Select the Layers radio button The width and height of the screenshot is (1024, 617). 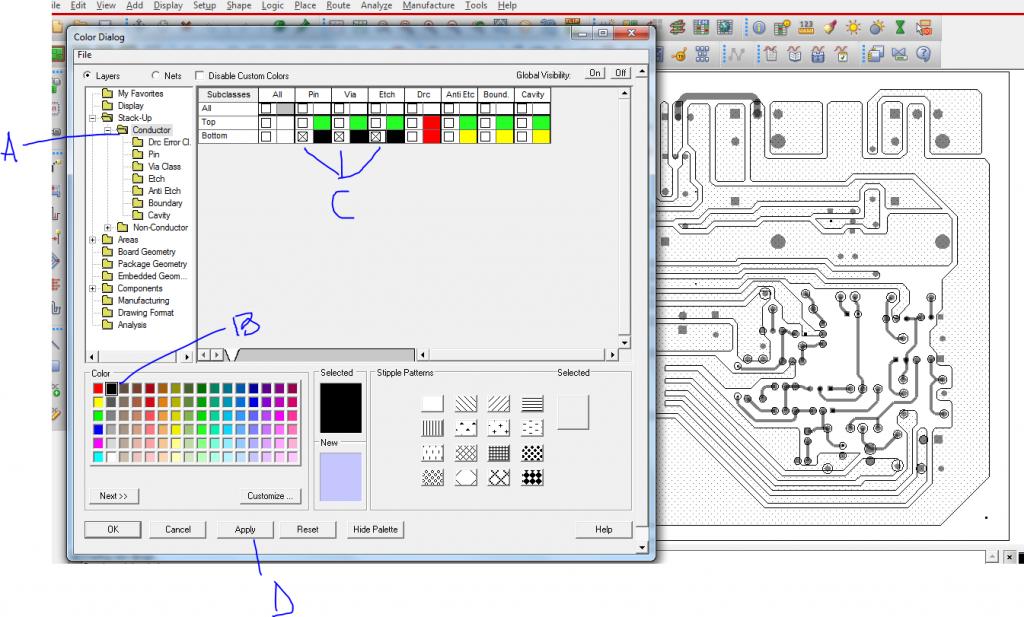(x=88, y=76)
